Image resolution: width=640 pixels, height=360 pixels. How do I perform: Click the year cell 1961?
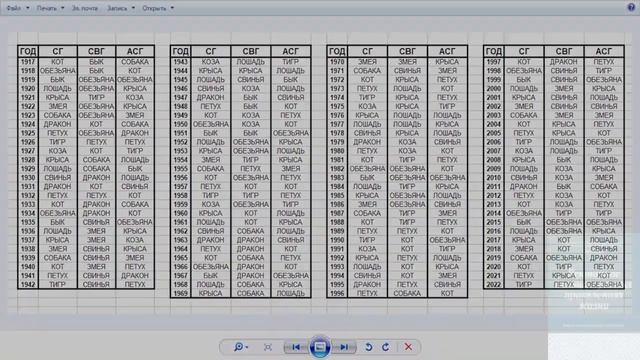[180, 222]
